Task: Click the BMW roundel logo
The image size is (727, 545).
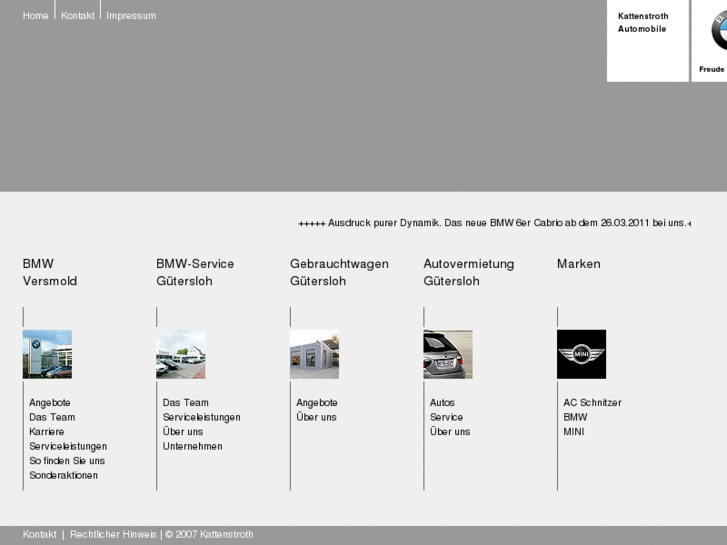Action: coord(719,31)
